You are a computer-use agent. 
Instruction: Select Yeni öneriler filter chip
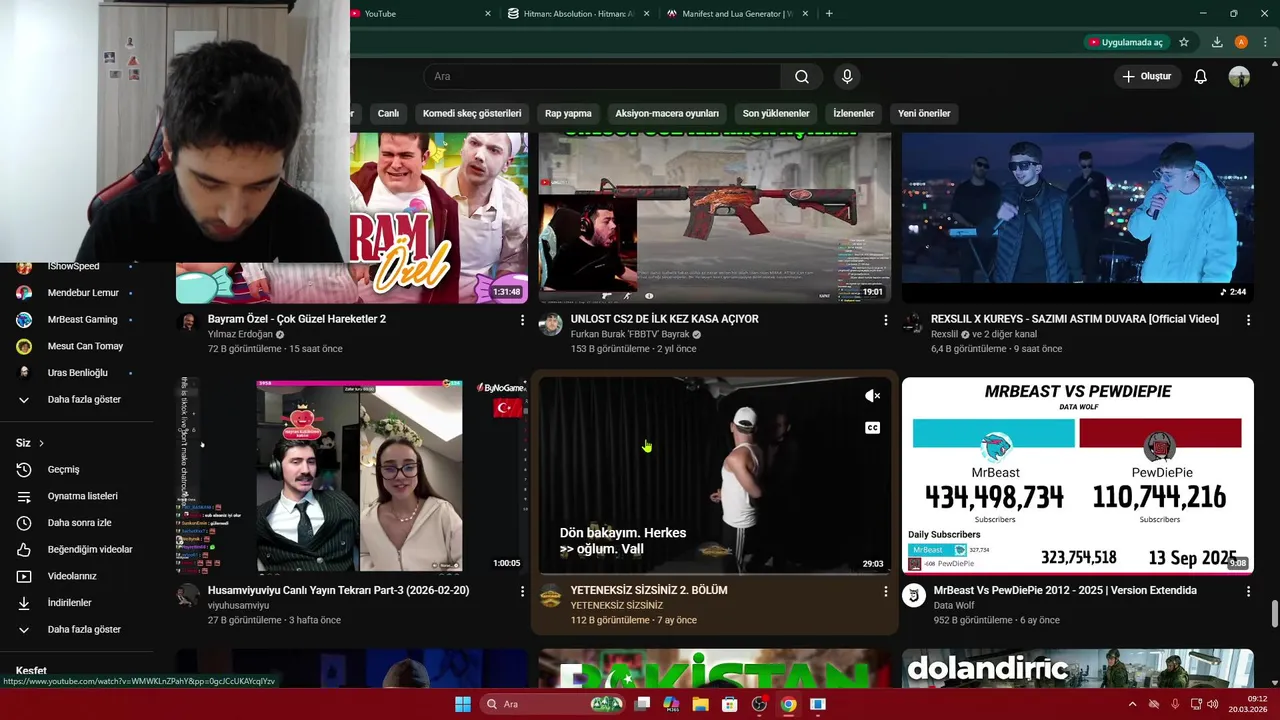coord(924,114)
